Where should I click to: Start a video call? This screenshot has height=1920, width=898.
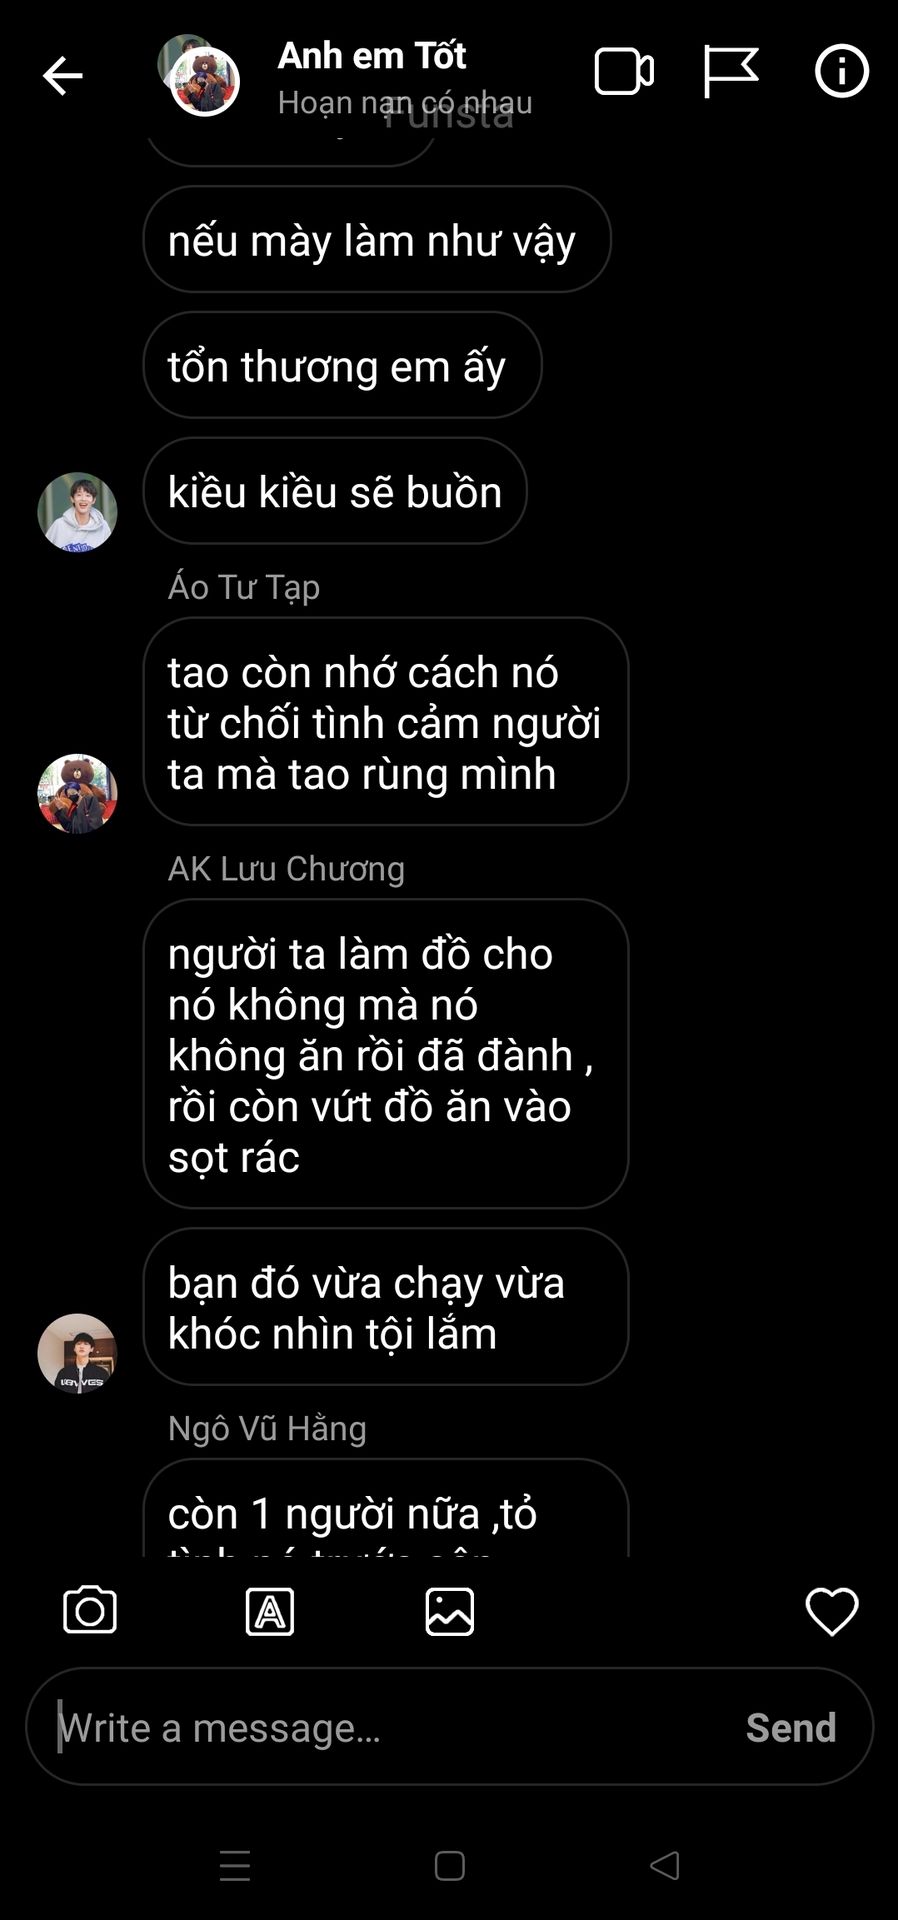pyautogui.click(x=624, y=72)
